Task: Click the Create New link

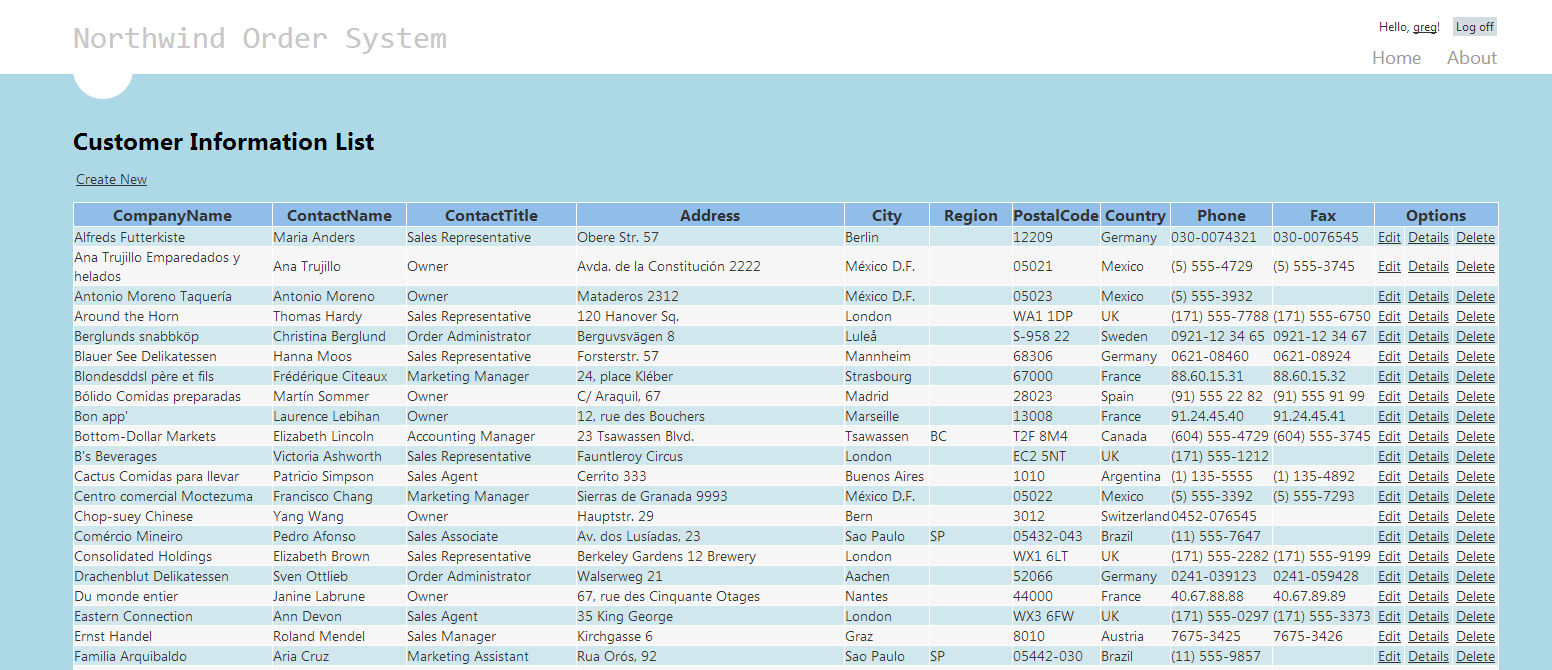Action: point(112,179)
